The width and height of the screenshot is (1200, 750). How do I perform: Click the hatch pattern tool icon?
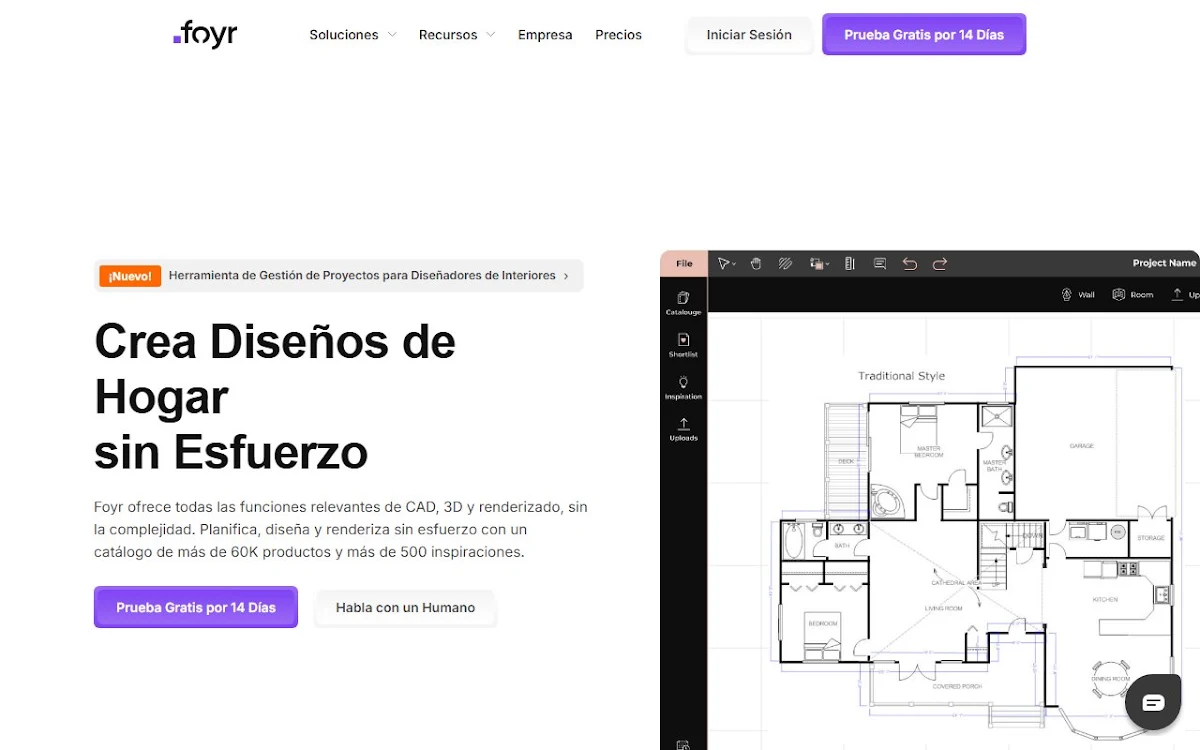click(786, 264)
